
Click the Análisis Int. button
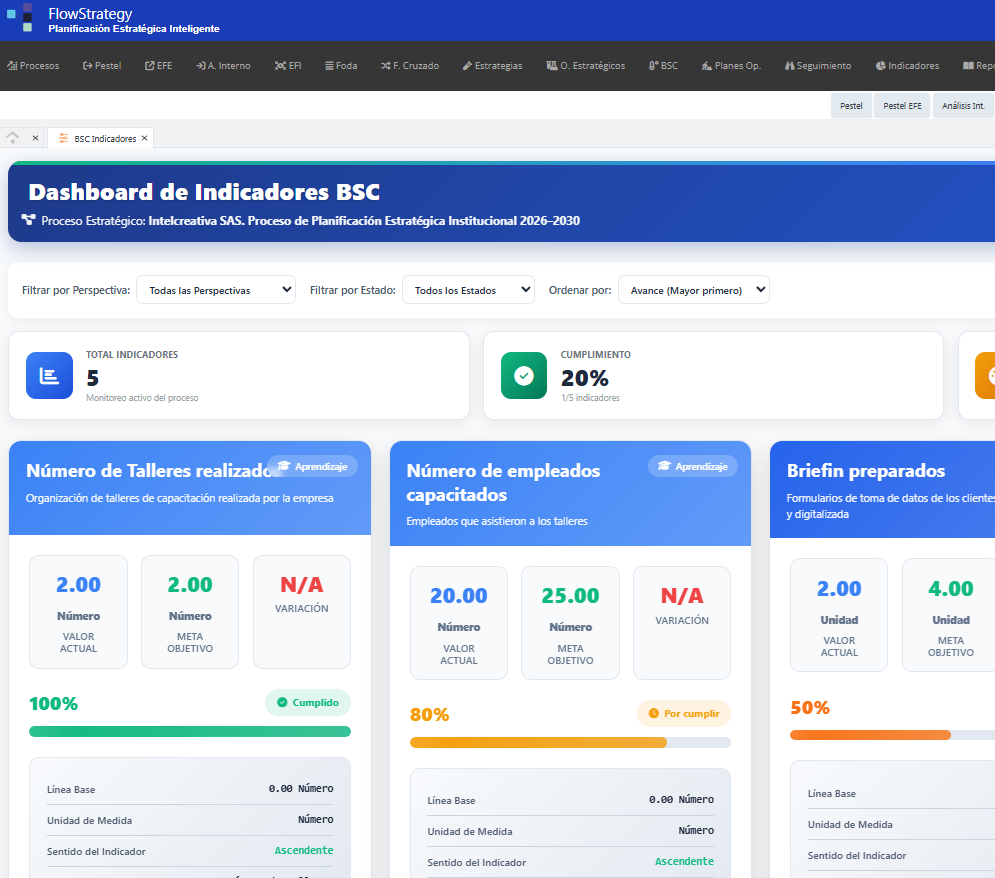pyautogui.click(x=962, y=105)
